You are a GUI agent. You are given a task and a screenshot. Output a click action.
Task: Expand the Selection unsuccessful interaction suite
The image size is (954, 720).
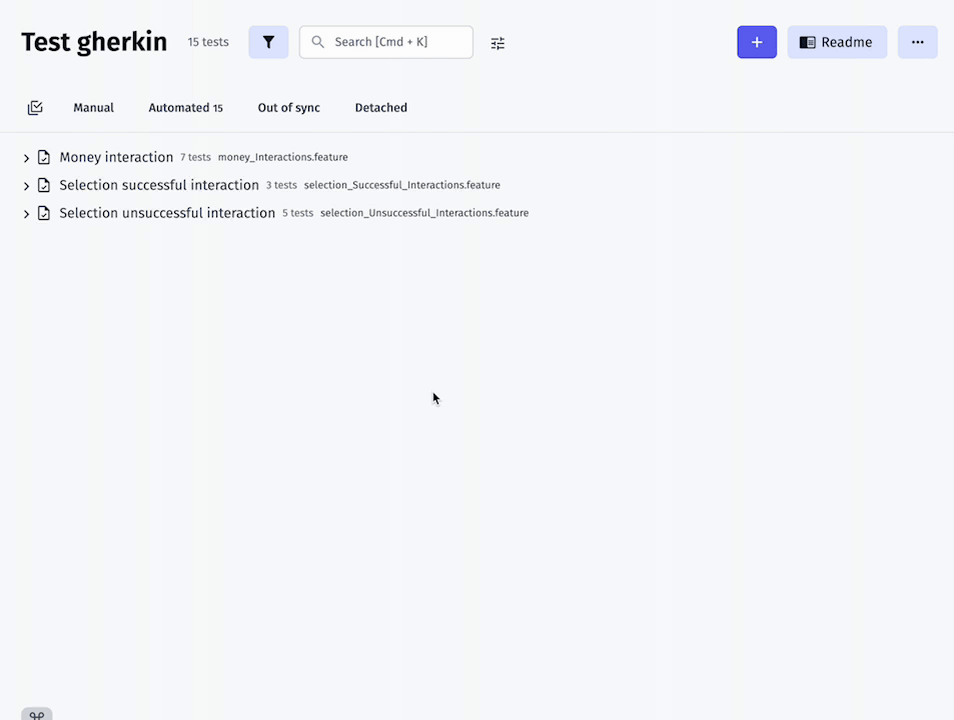pyautogui.click(x=26, y=214)
